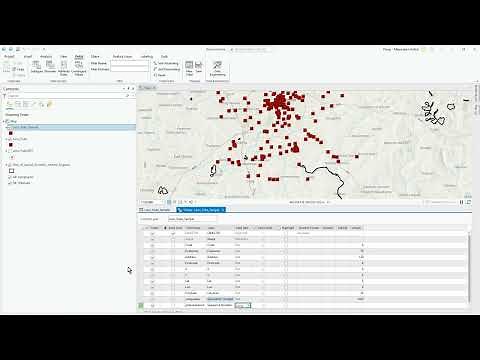The width and height of the screenshot is (480, 360).
Task: Open the Share ribbon tab
Action: point(95,56)
